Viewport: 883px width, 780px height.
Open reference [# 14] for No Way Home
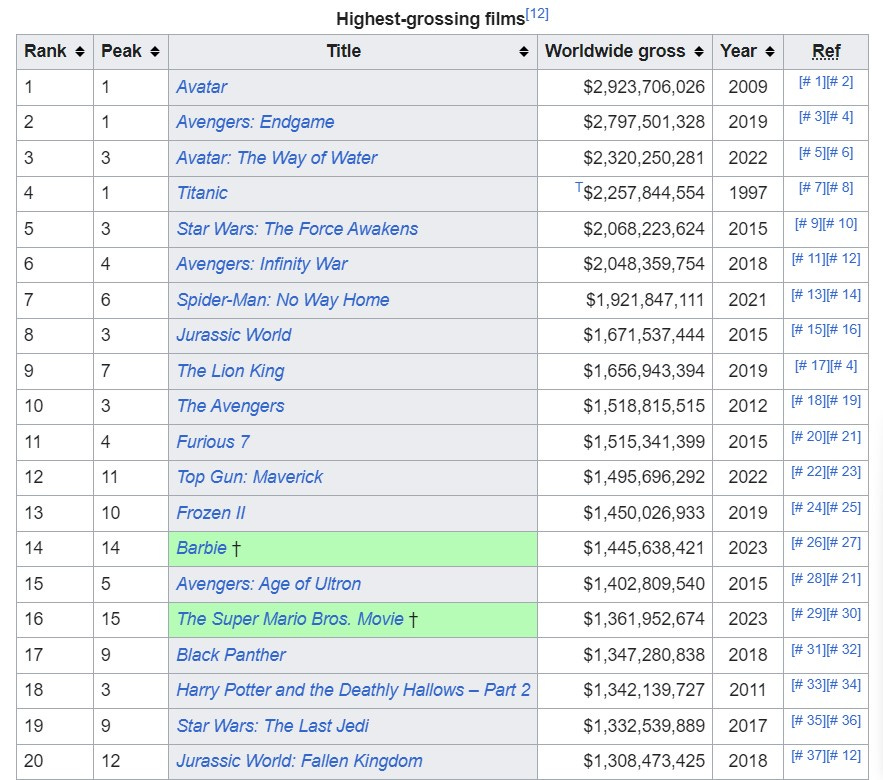click(844, 294)
